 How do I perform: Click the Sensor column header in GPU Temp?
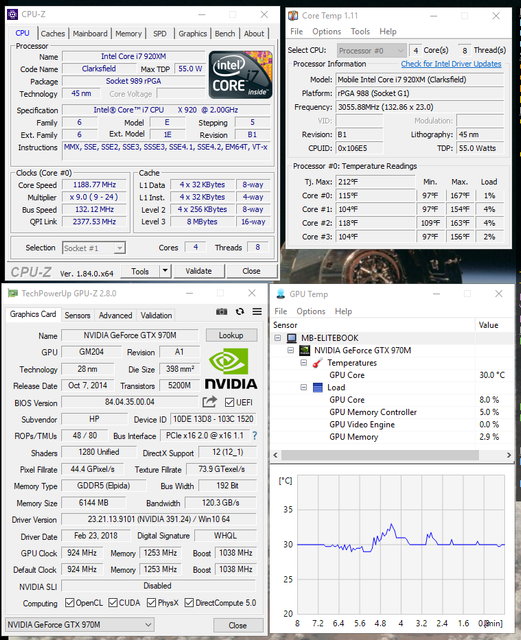373,325
